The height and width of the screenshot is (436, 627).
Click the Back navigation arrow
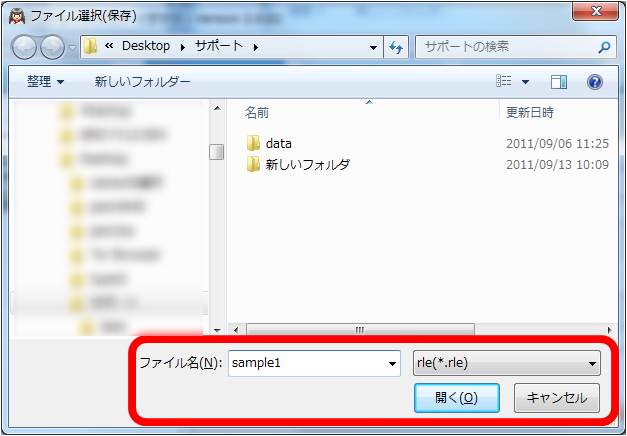point(24,47)
